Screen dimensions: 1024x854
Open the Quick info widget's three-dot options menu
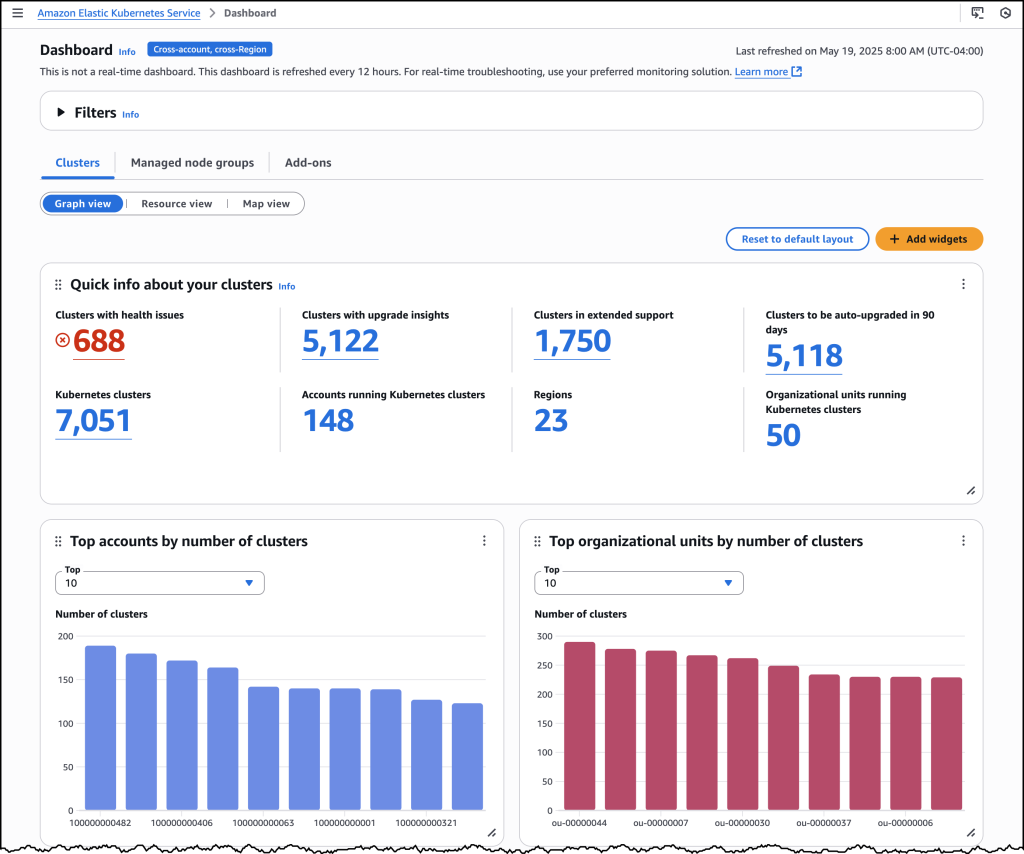[x=963, y=284]
